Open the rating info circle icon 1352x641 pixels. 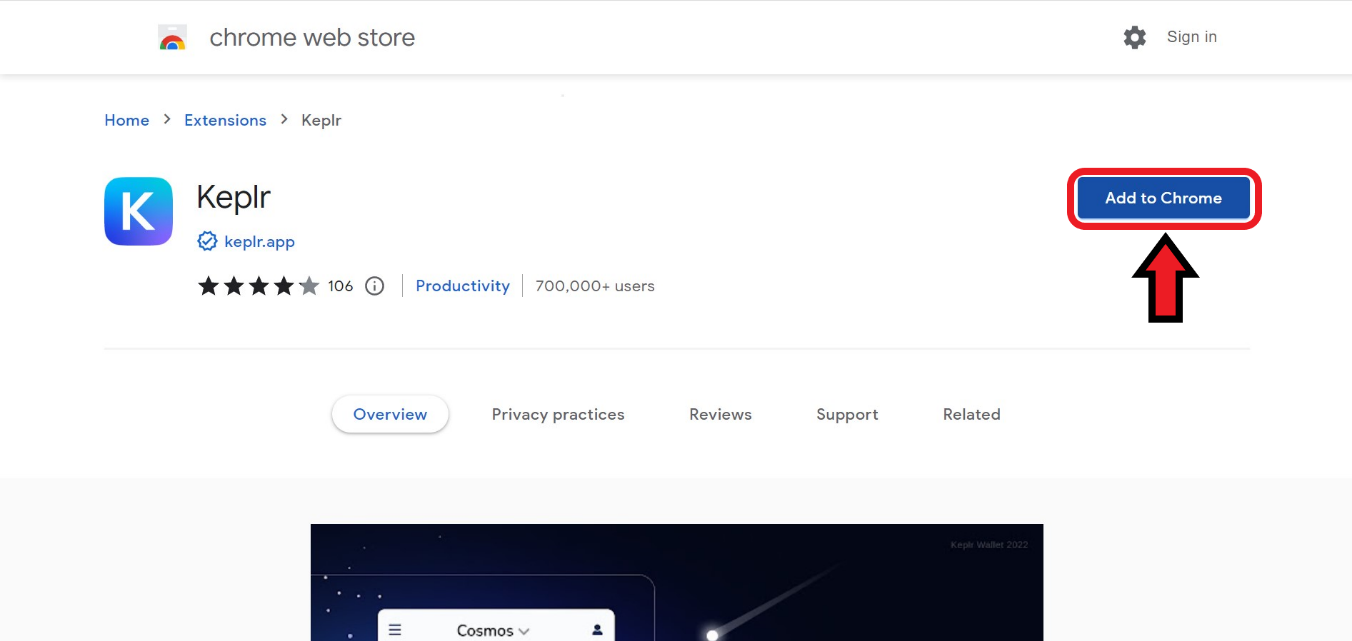click(374, 286)
